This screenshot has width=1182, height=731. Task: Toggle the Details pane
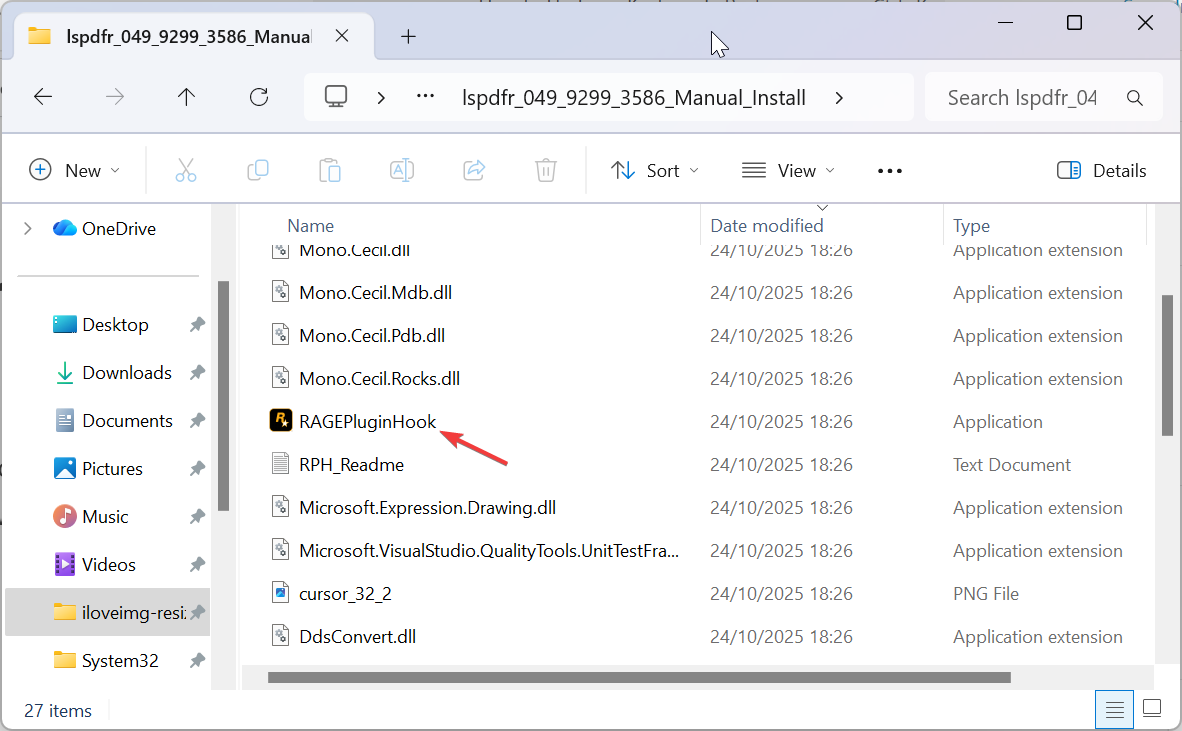click(x=1102, y=171)
